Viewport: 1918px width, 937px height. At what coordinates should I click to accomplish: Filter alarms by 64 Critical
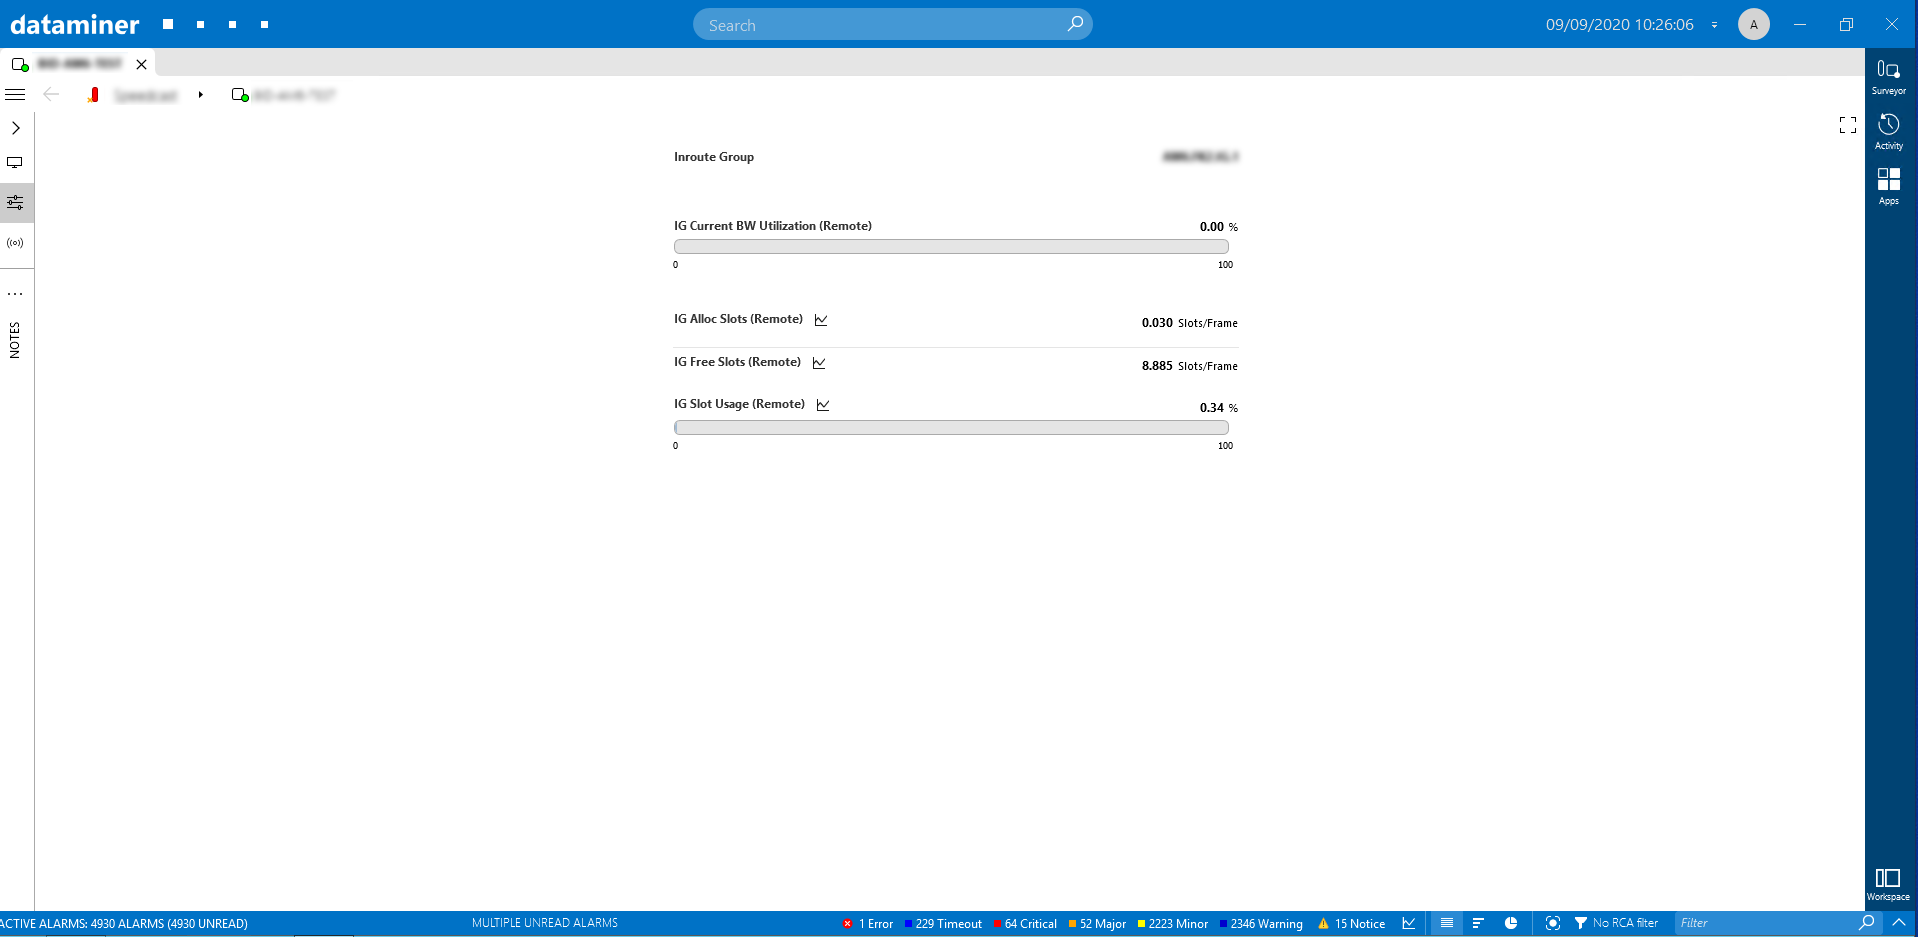1025,924
